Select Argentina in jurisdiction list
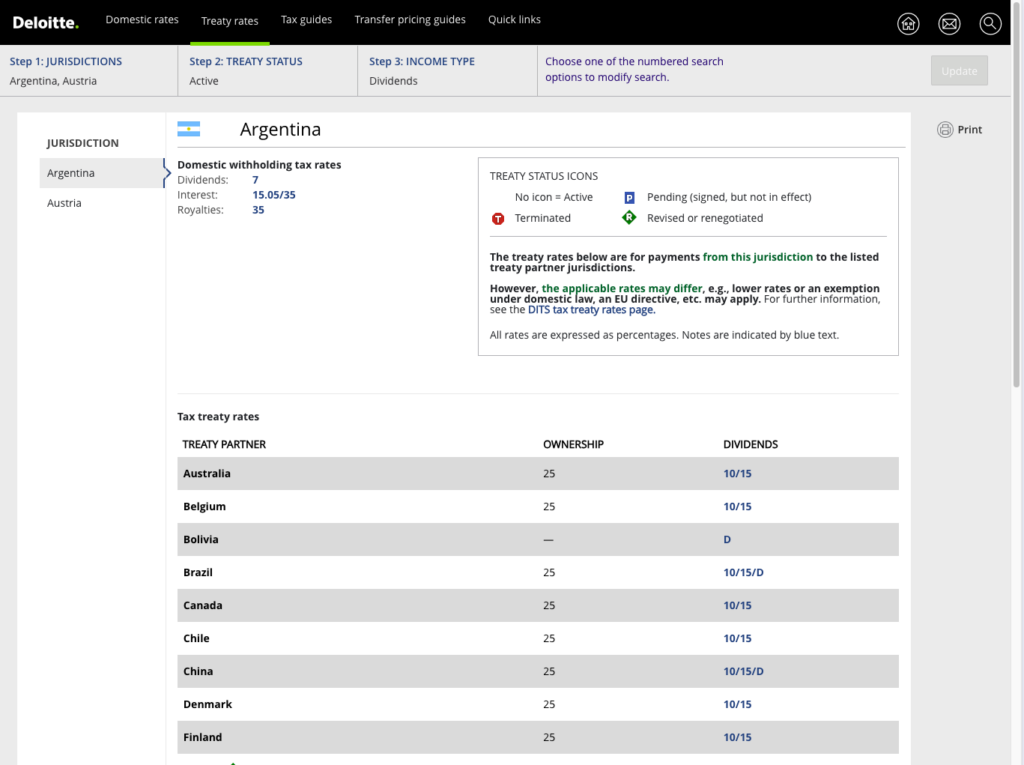The width and height of the screenshot is (1024, 765). pyautogui.click(x=101, y=173)
